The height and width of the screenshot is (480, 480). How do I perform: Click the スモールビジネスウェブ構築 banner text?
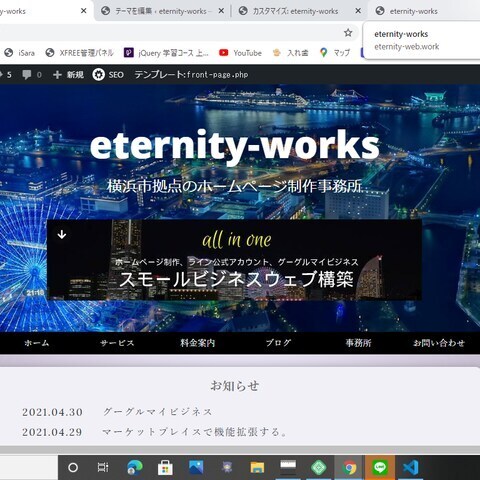[x=236, y=279]
